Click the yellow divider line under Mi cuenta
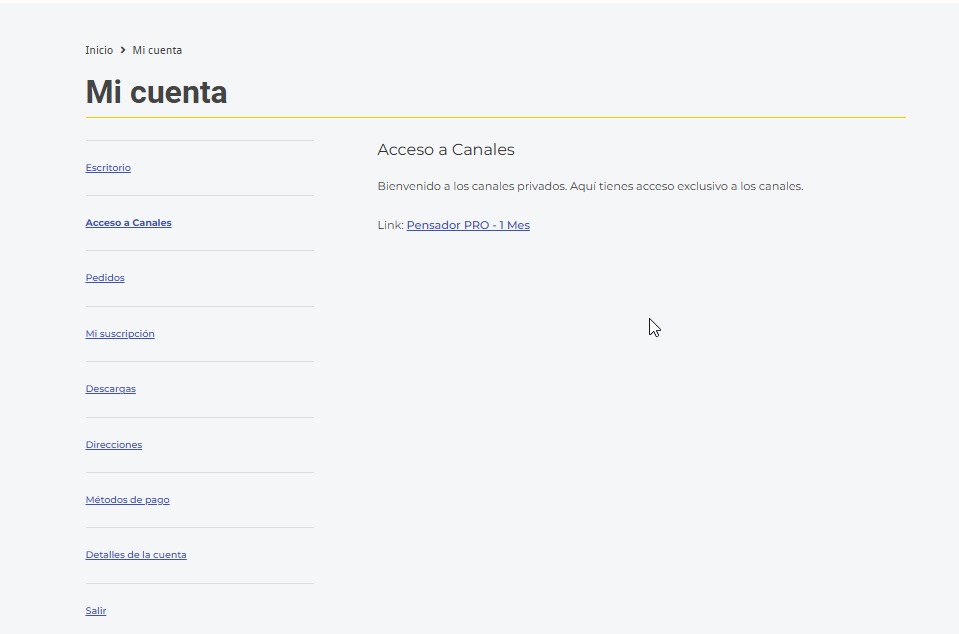 [x=495, y=118]
